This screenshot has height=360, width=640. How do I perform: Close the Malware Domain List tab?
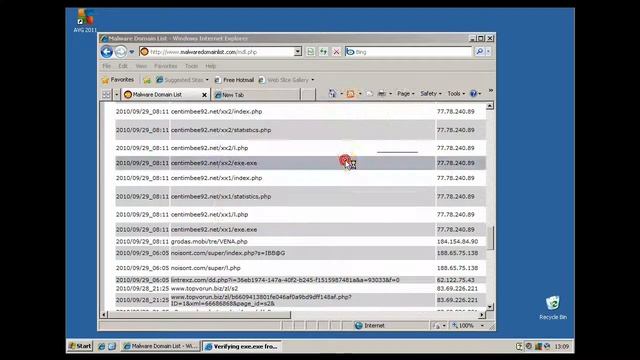click(x=204, y=95)
